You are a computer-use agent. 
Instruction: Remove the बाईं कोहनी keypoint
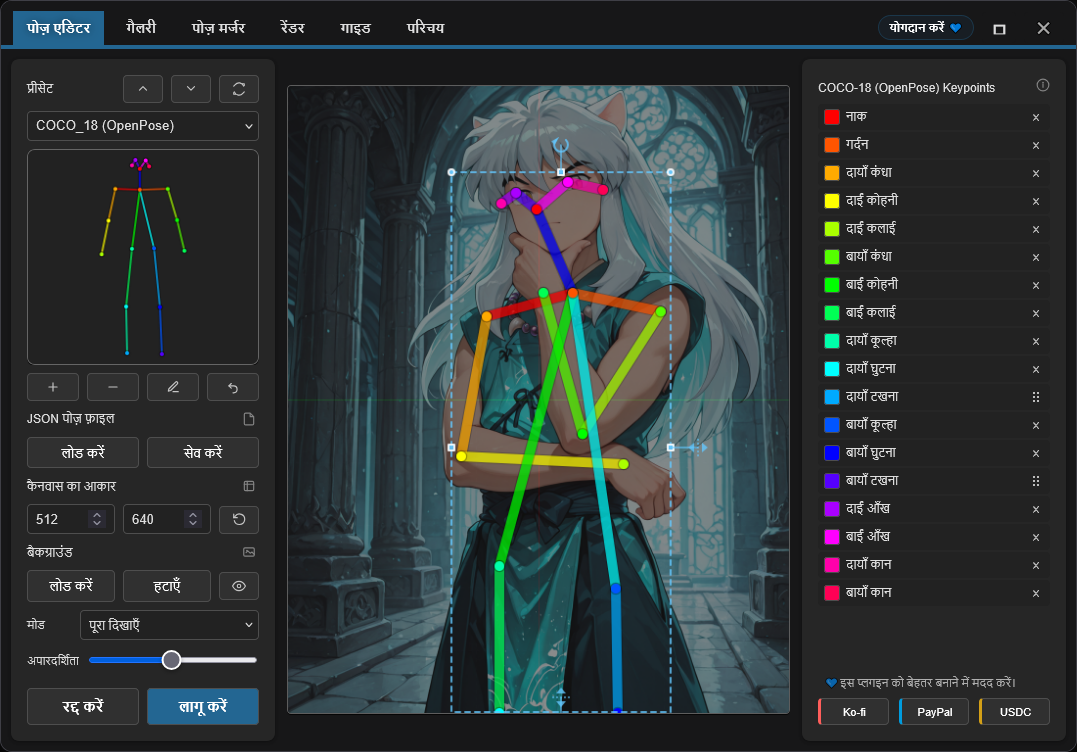tap(1036, 286)
